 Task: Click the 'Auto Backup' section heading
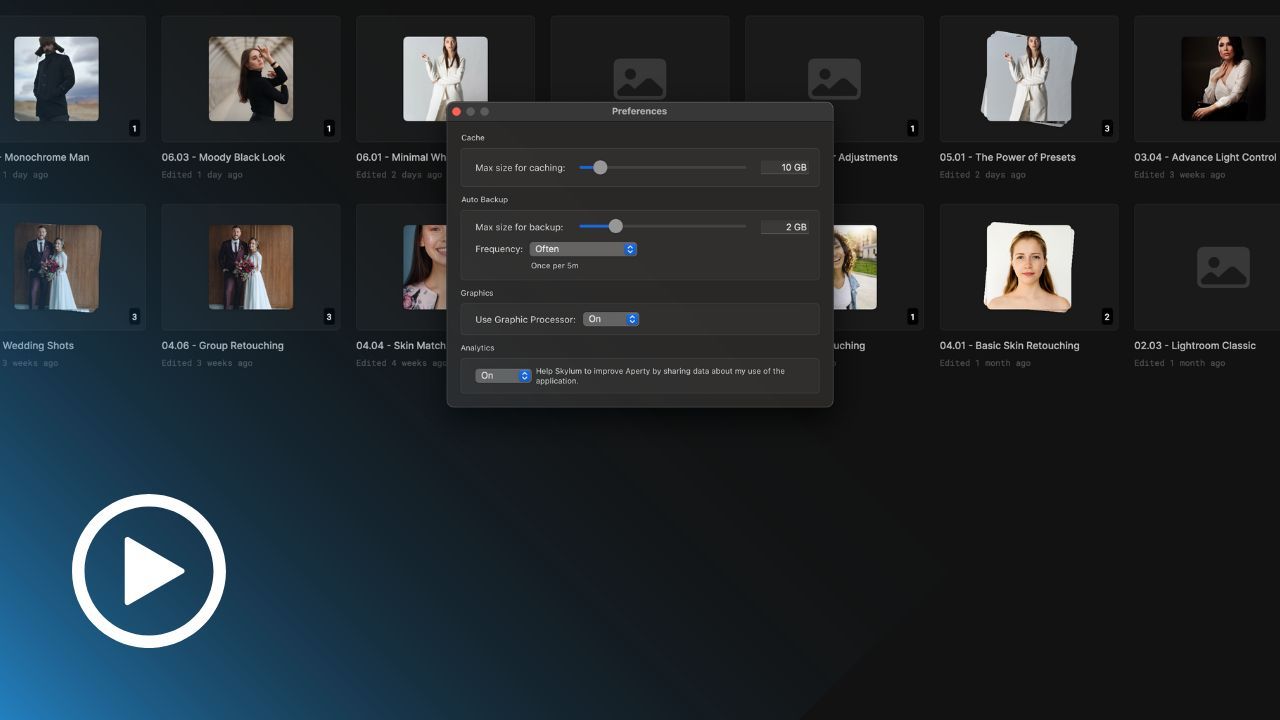click(x=484, y=200)
